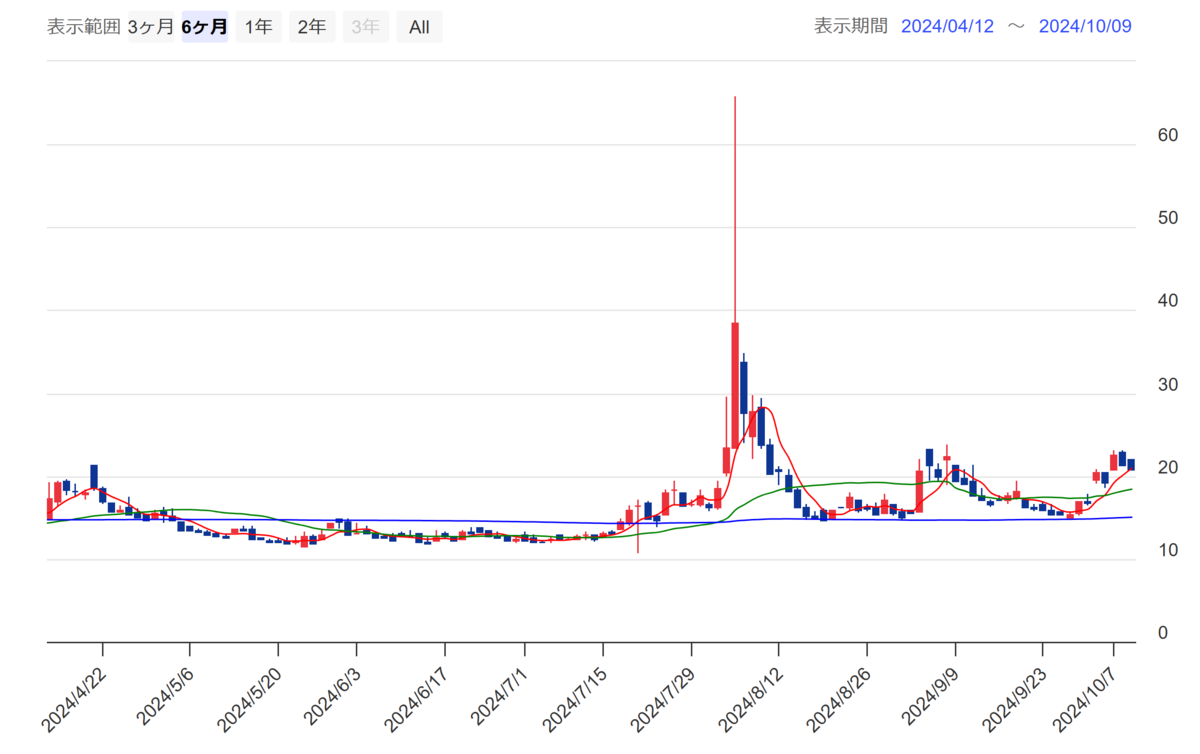Select the 6ヶ月 display range
This screenshot has height=754, width=1200.
[x=204, y=27]
